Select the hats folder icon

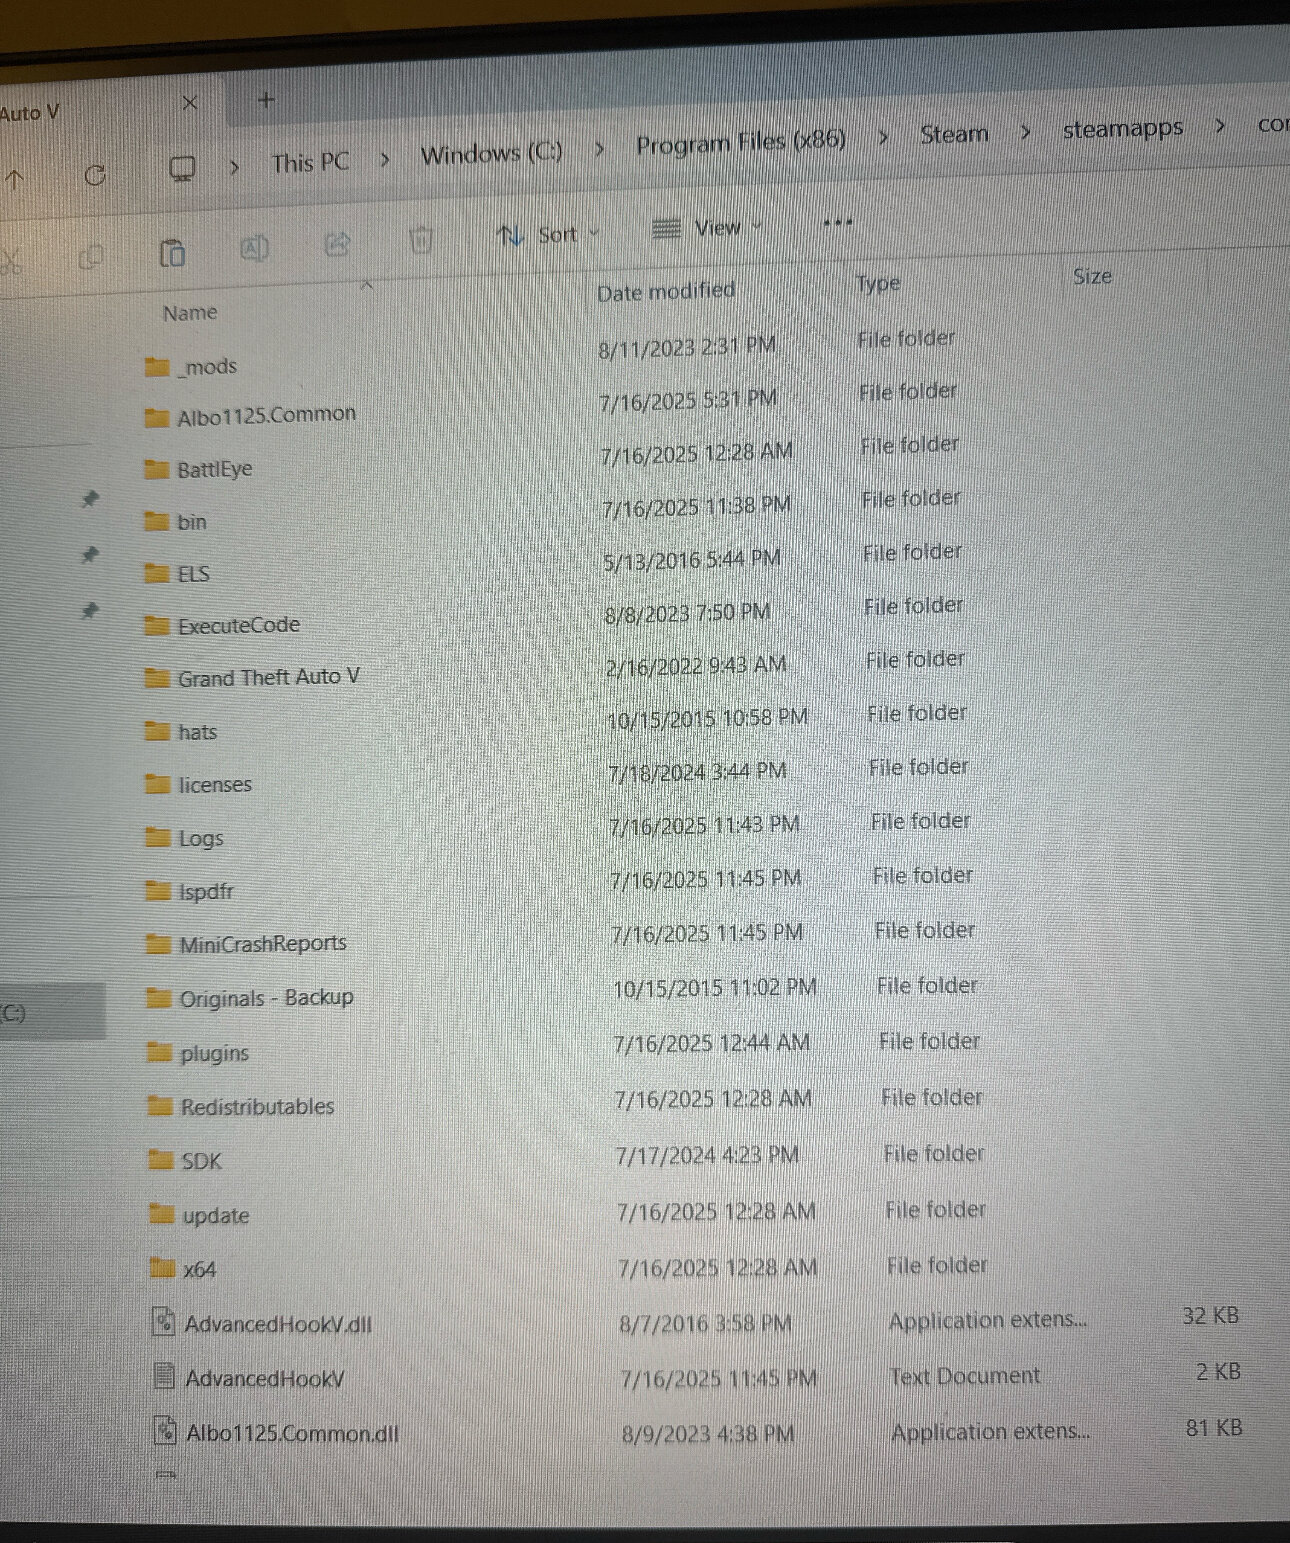coord(157,731)
